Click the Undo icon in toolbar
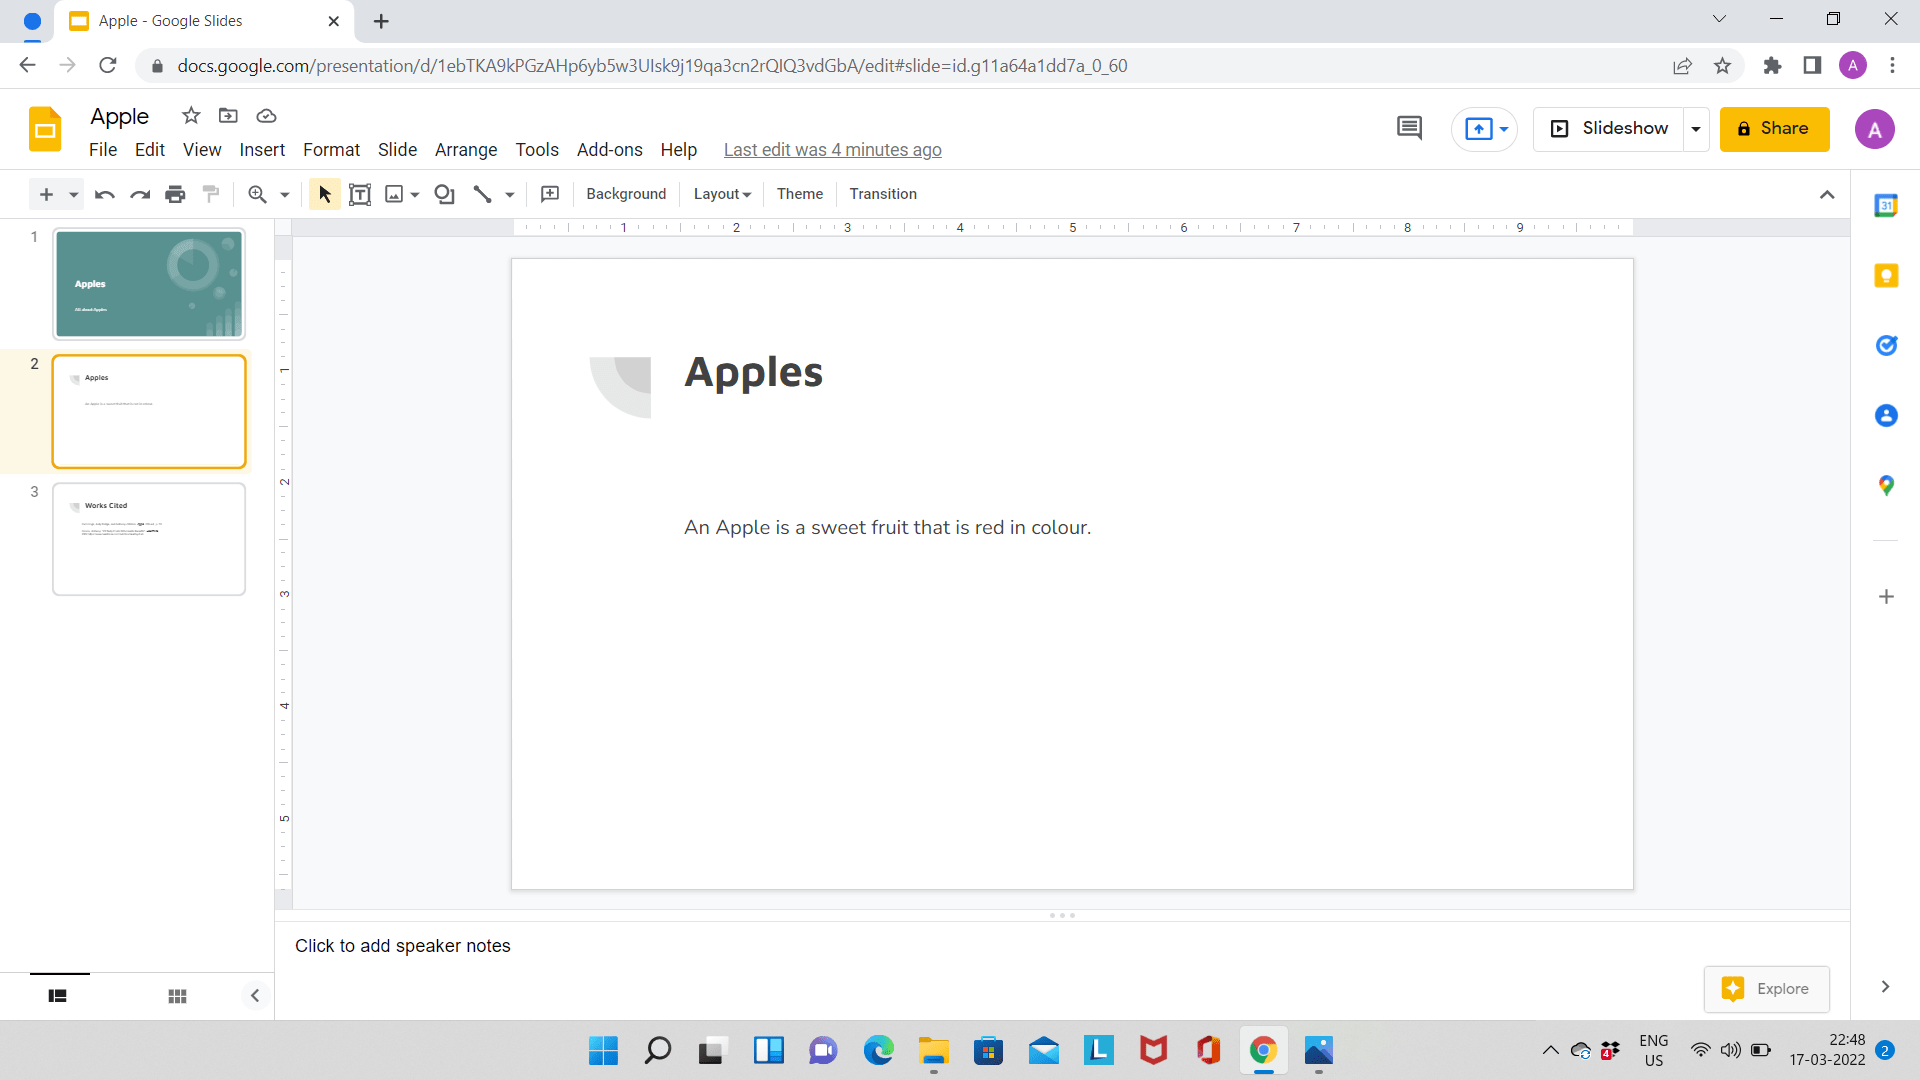1920x1080 pixels. (103, 194)
